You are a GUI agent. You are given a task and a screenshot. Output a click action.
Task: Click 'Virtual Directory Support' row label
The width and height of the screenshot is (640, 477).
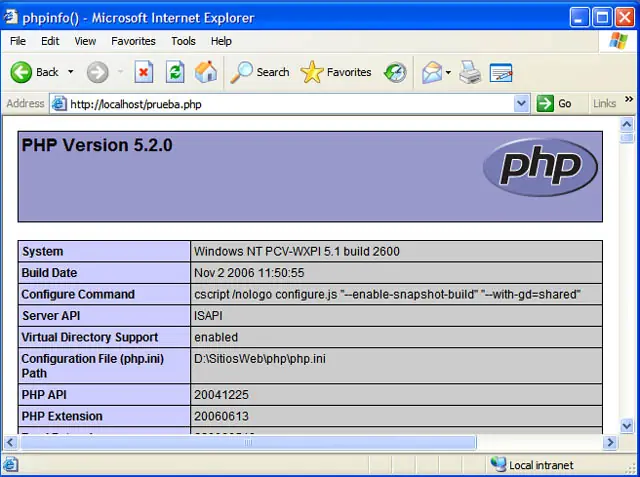tap(90, 337)
